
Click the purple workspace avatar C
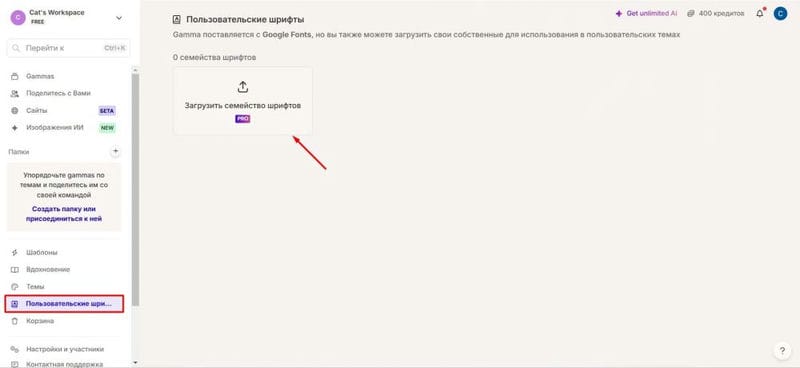pos(18,18)
